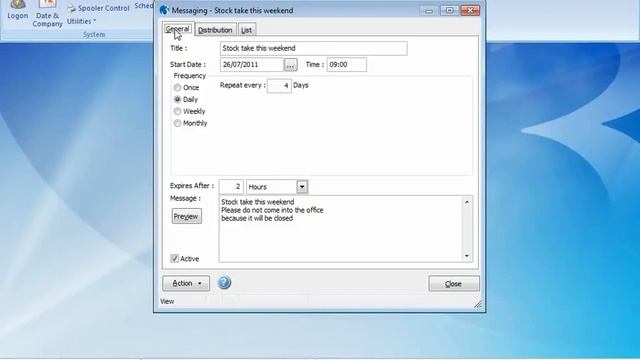The image size is (640, 360).
Task: Click the Repeat every days field
Action: pyautogui.click(x=279, y=85)
